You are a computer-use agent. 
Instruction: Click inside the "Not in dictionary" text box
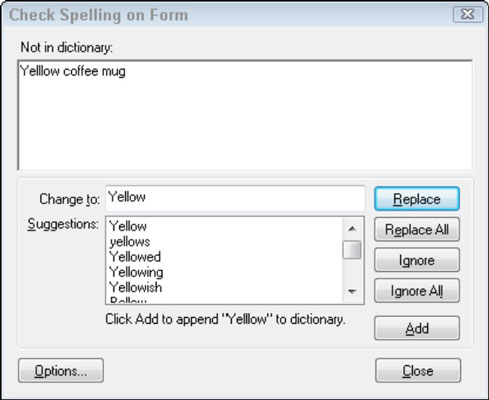[x=245, y=115]
